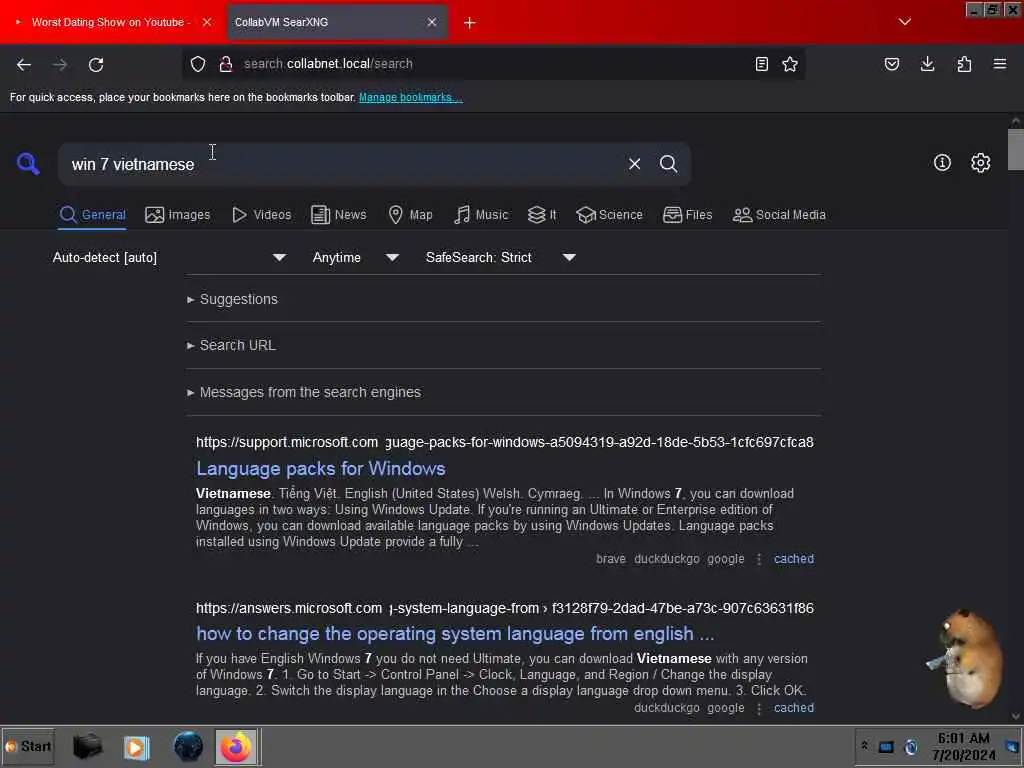1024x768 pixels.
Task: Open the Auto-detect language dropdown
Action: [x=170, y=257]
